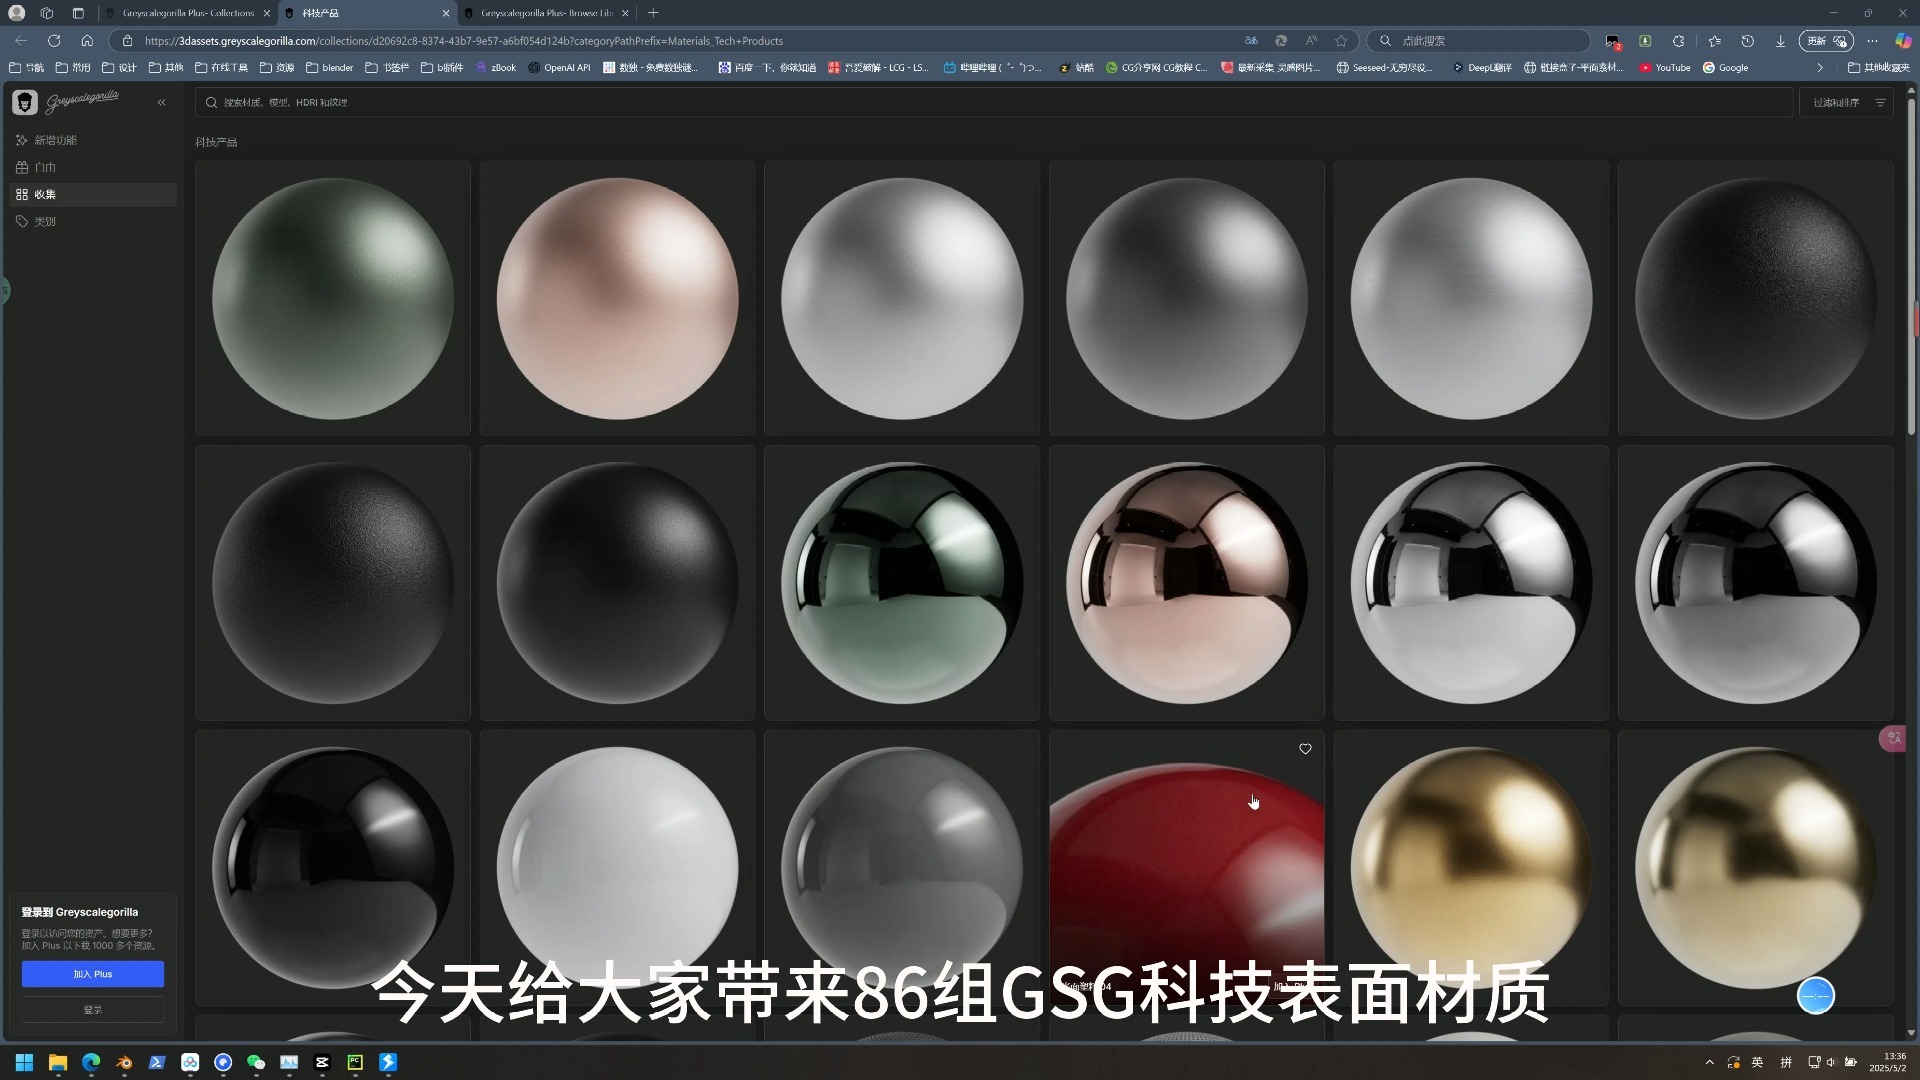Click the heart favorite icon on red material

[1305, 749]
